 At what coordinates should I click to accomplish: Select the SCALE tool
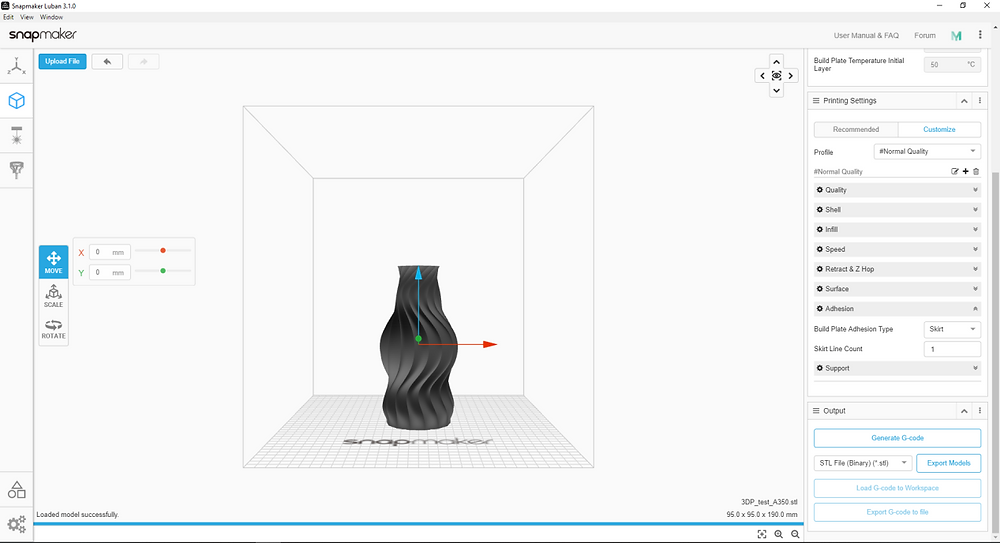pos(54,295)
